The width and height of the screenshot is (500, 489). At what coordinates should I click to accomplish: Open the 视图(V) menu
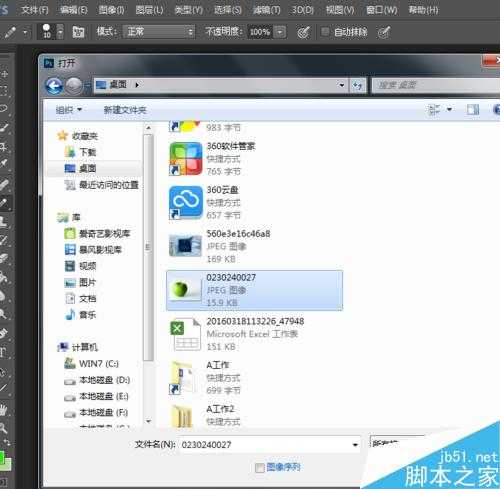click(x=340, y=10)
